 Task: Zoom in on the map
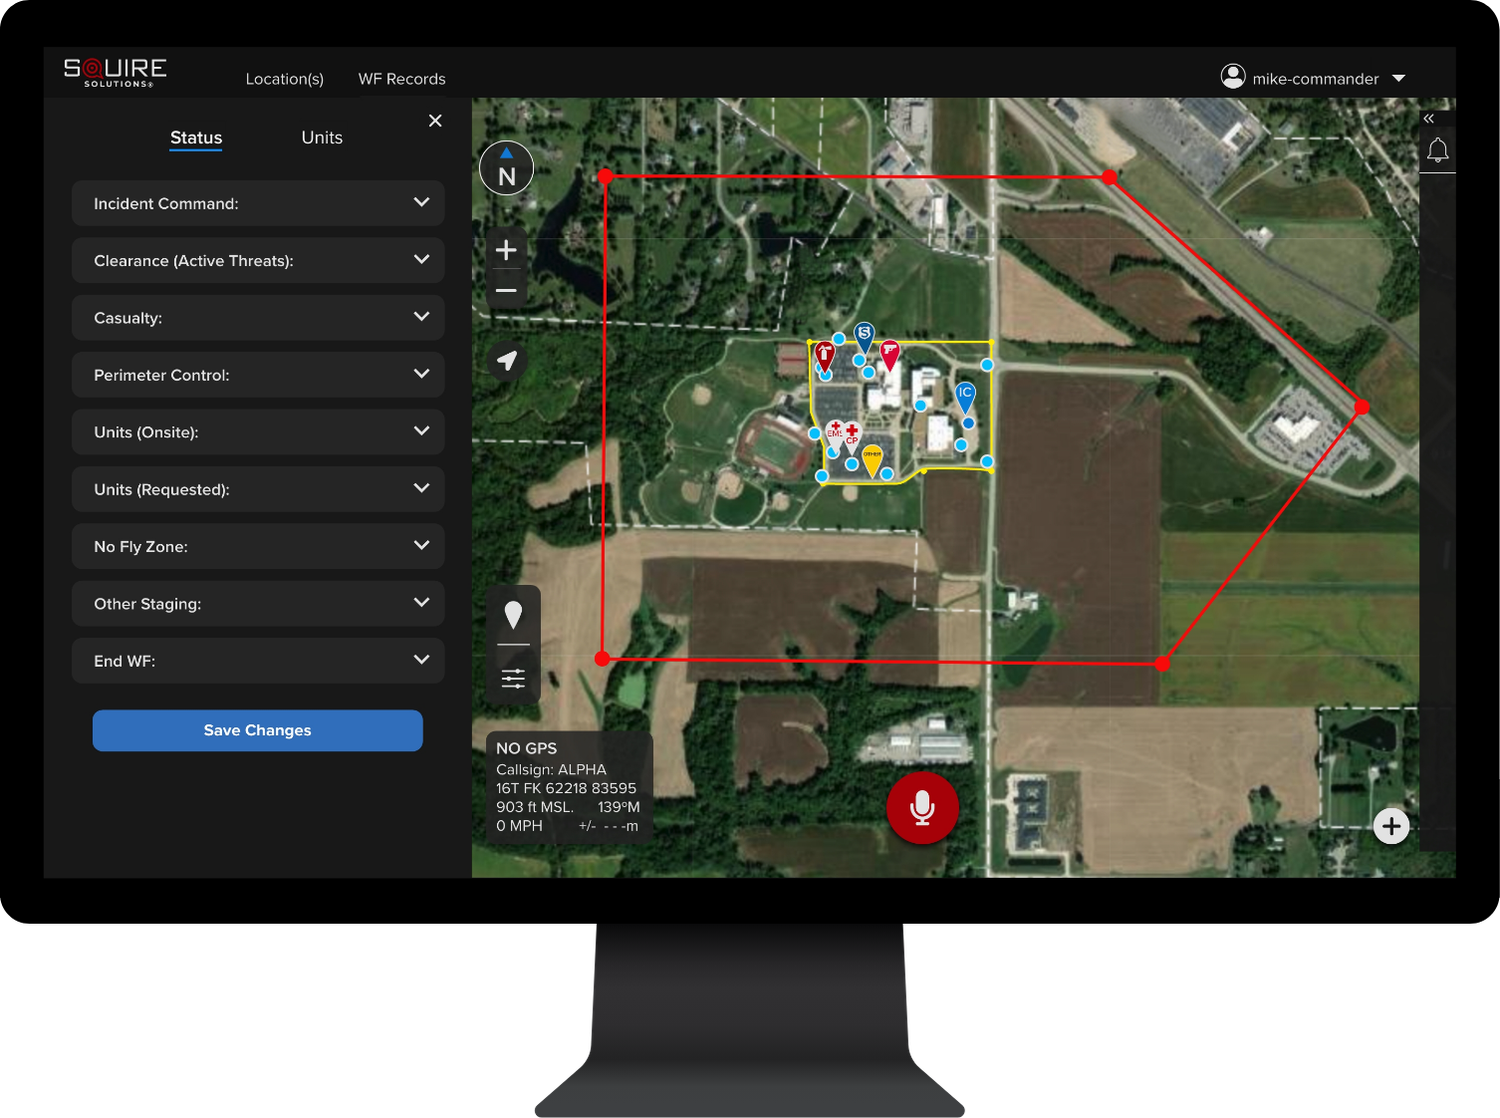506,250
